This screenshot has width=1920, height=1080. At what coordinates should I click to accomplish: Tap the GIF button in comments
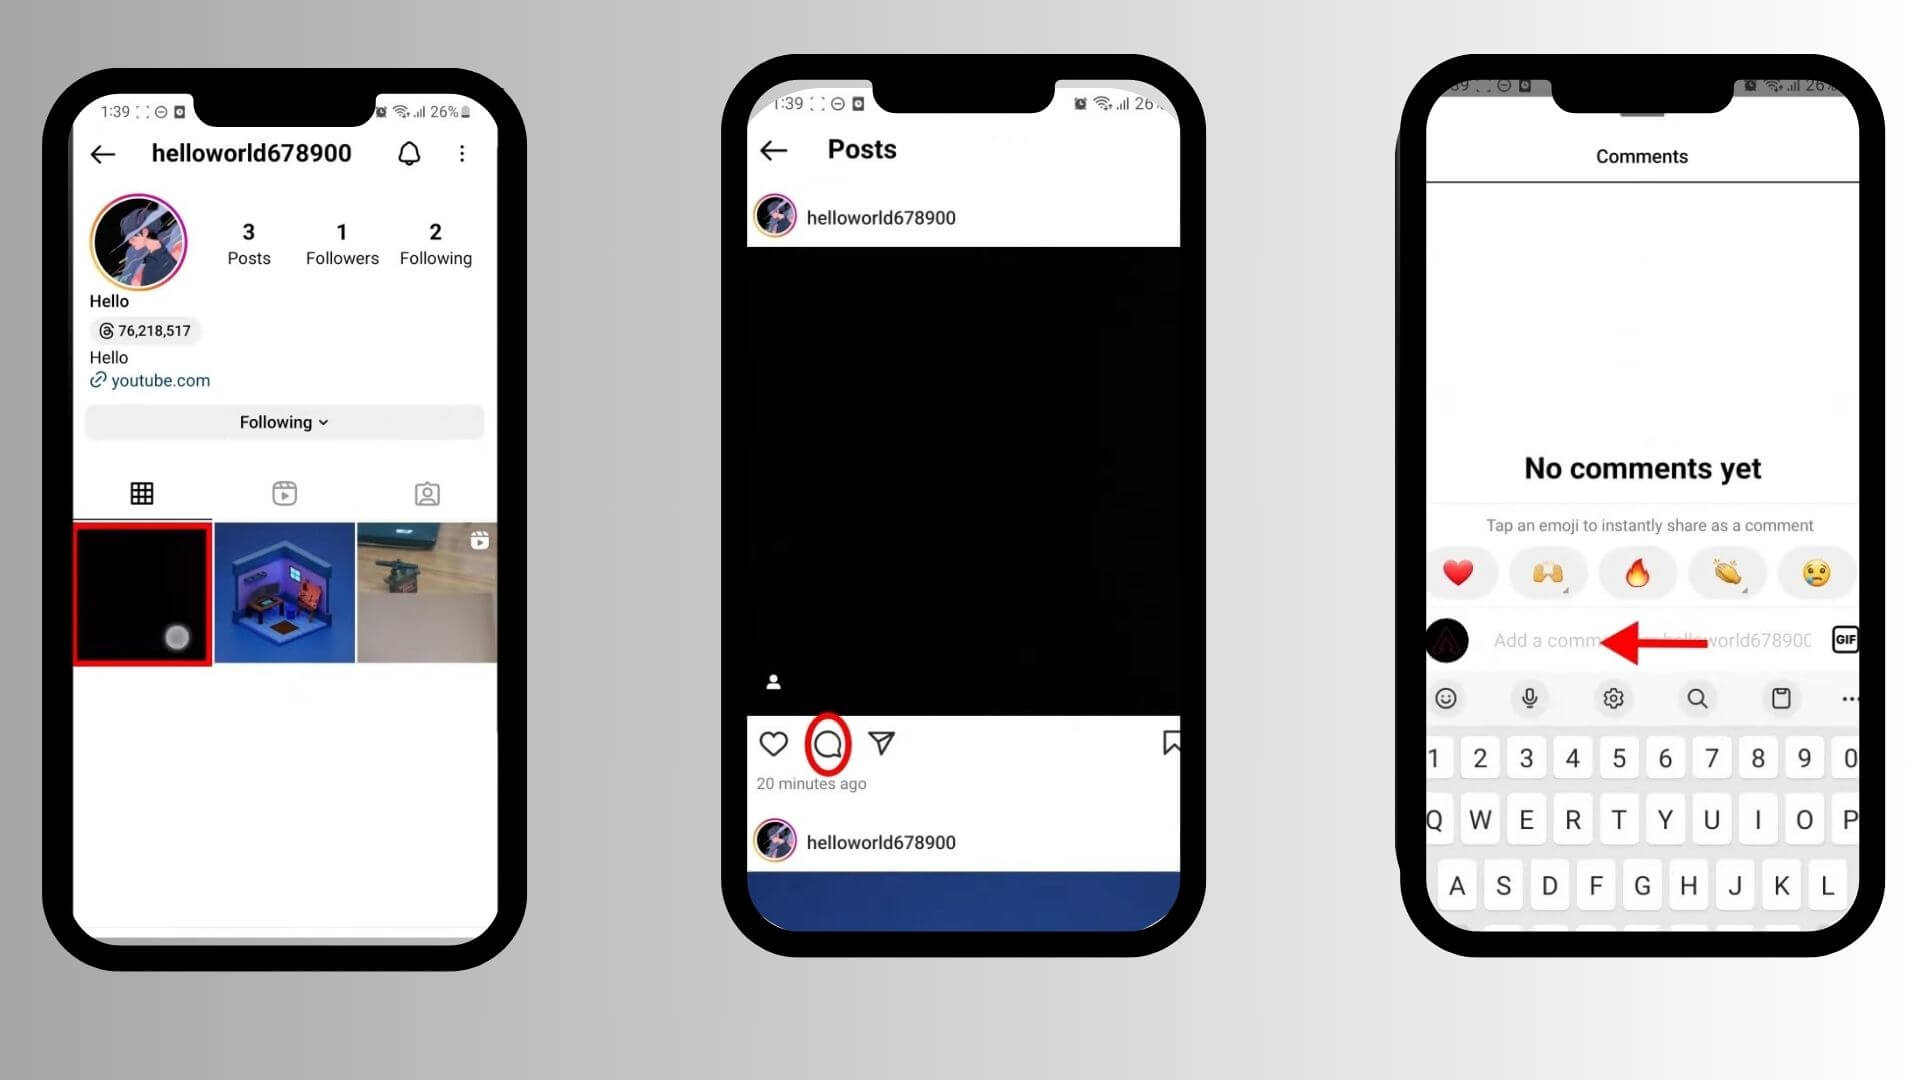tap(1845, 640)
